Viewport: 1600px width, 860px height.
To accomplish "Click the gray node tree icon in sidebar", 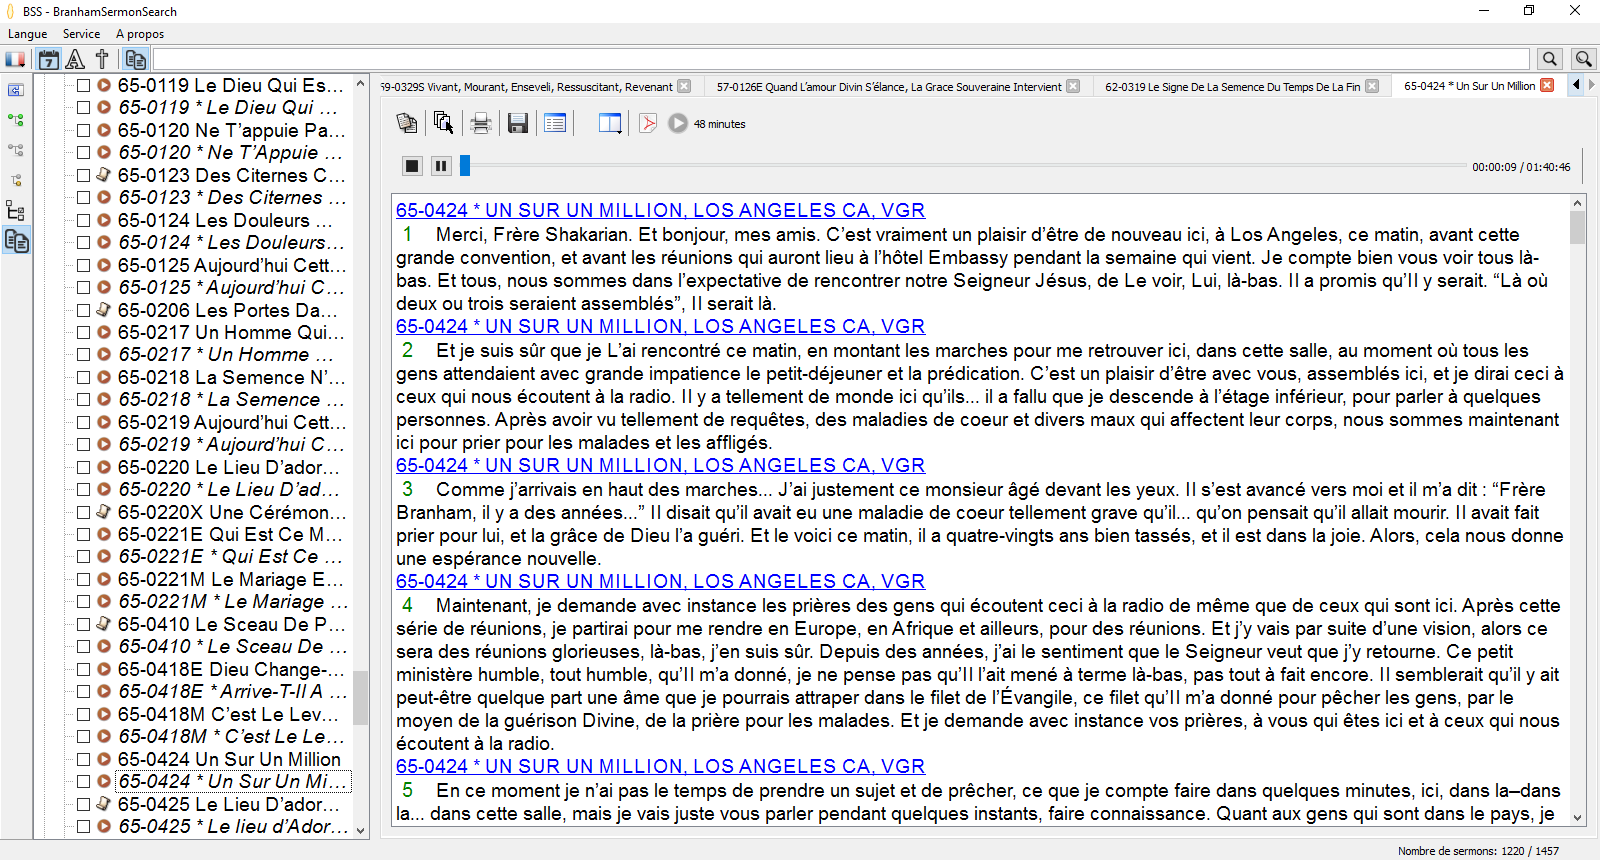I will [x=16, y=150].
